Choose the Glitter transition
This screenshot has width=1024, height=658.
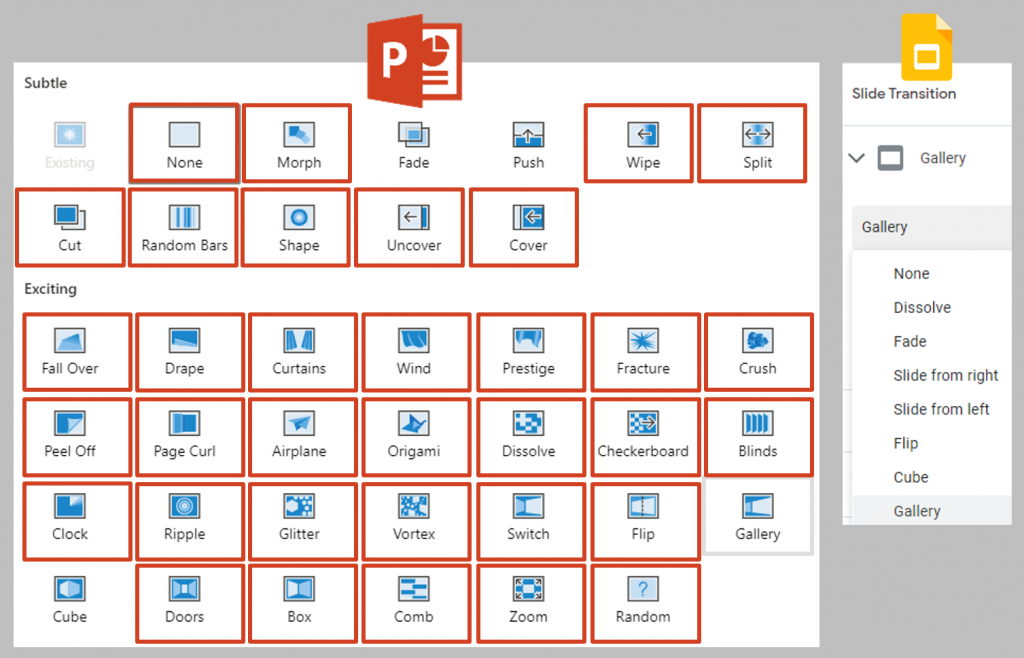point(303,522)
